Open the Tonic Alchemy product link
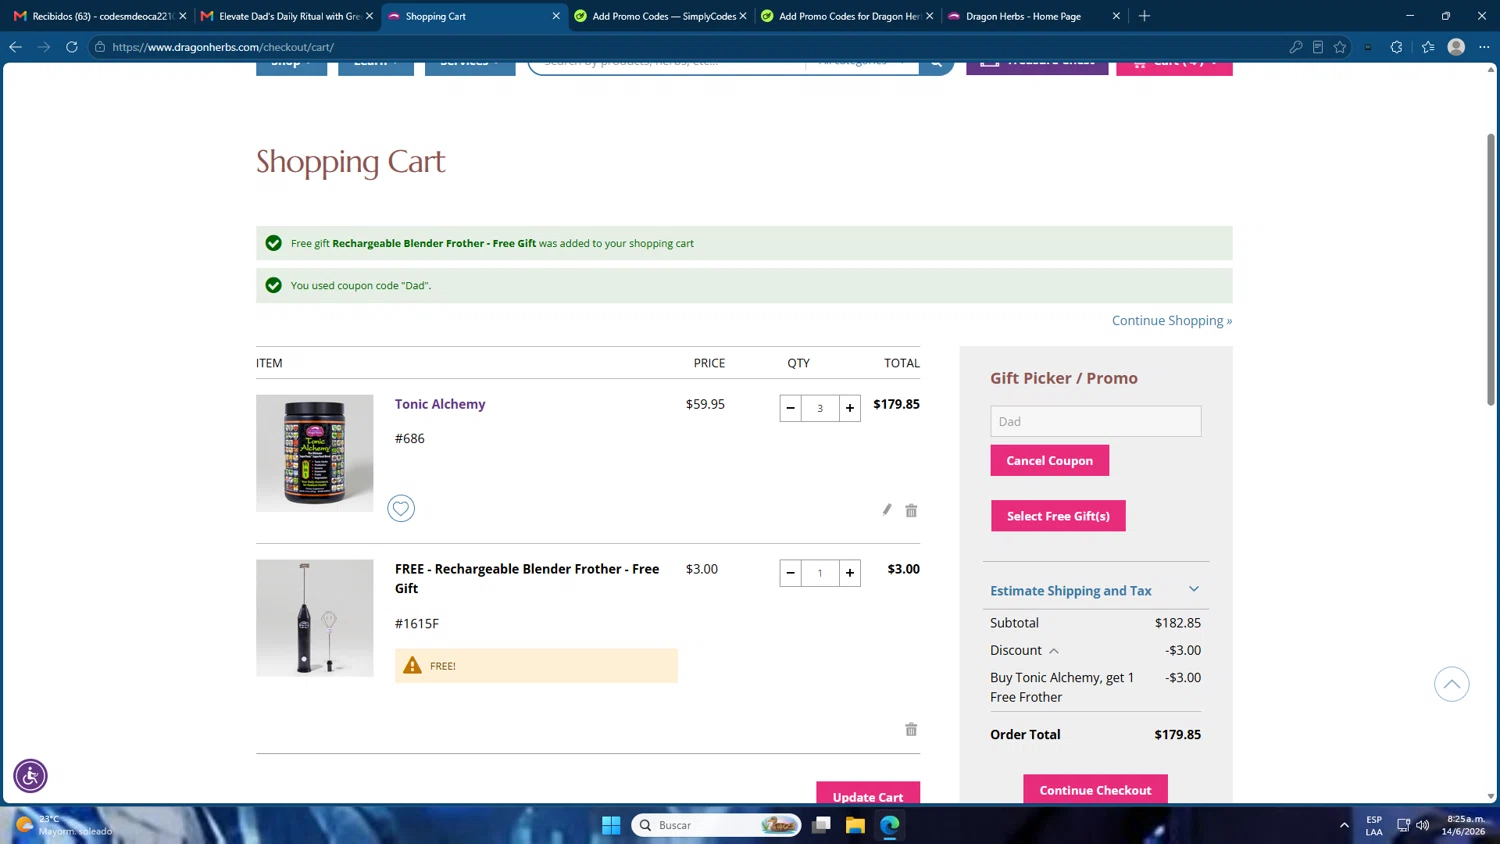The height and width of the screenshot is (844, 1500). pos(440,404)
